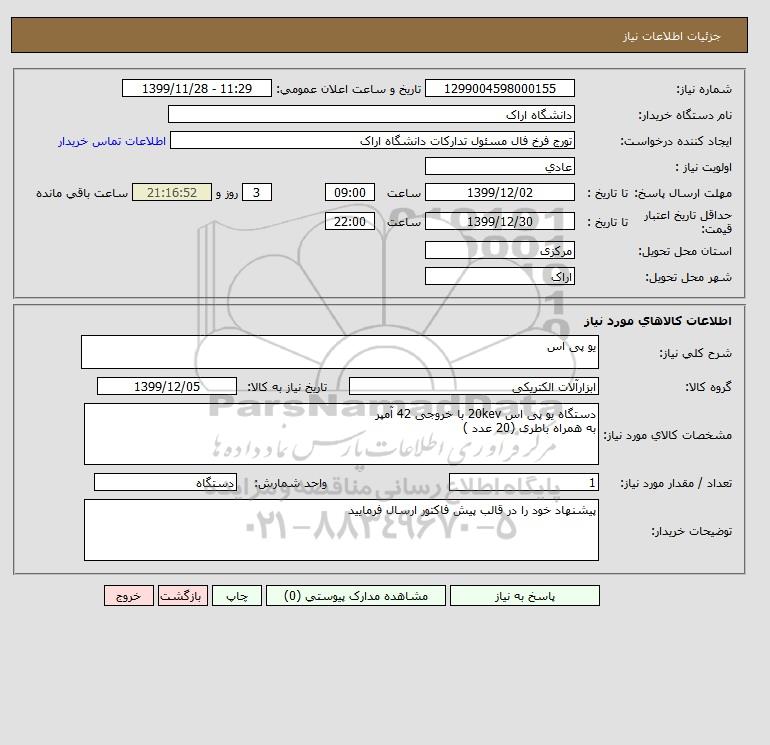Open مشاهده مدارک پیوستی (0) button
The height and width of the screenshot is (745, 770).
coord(356,595)
